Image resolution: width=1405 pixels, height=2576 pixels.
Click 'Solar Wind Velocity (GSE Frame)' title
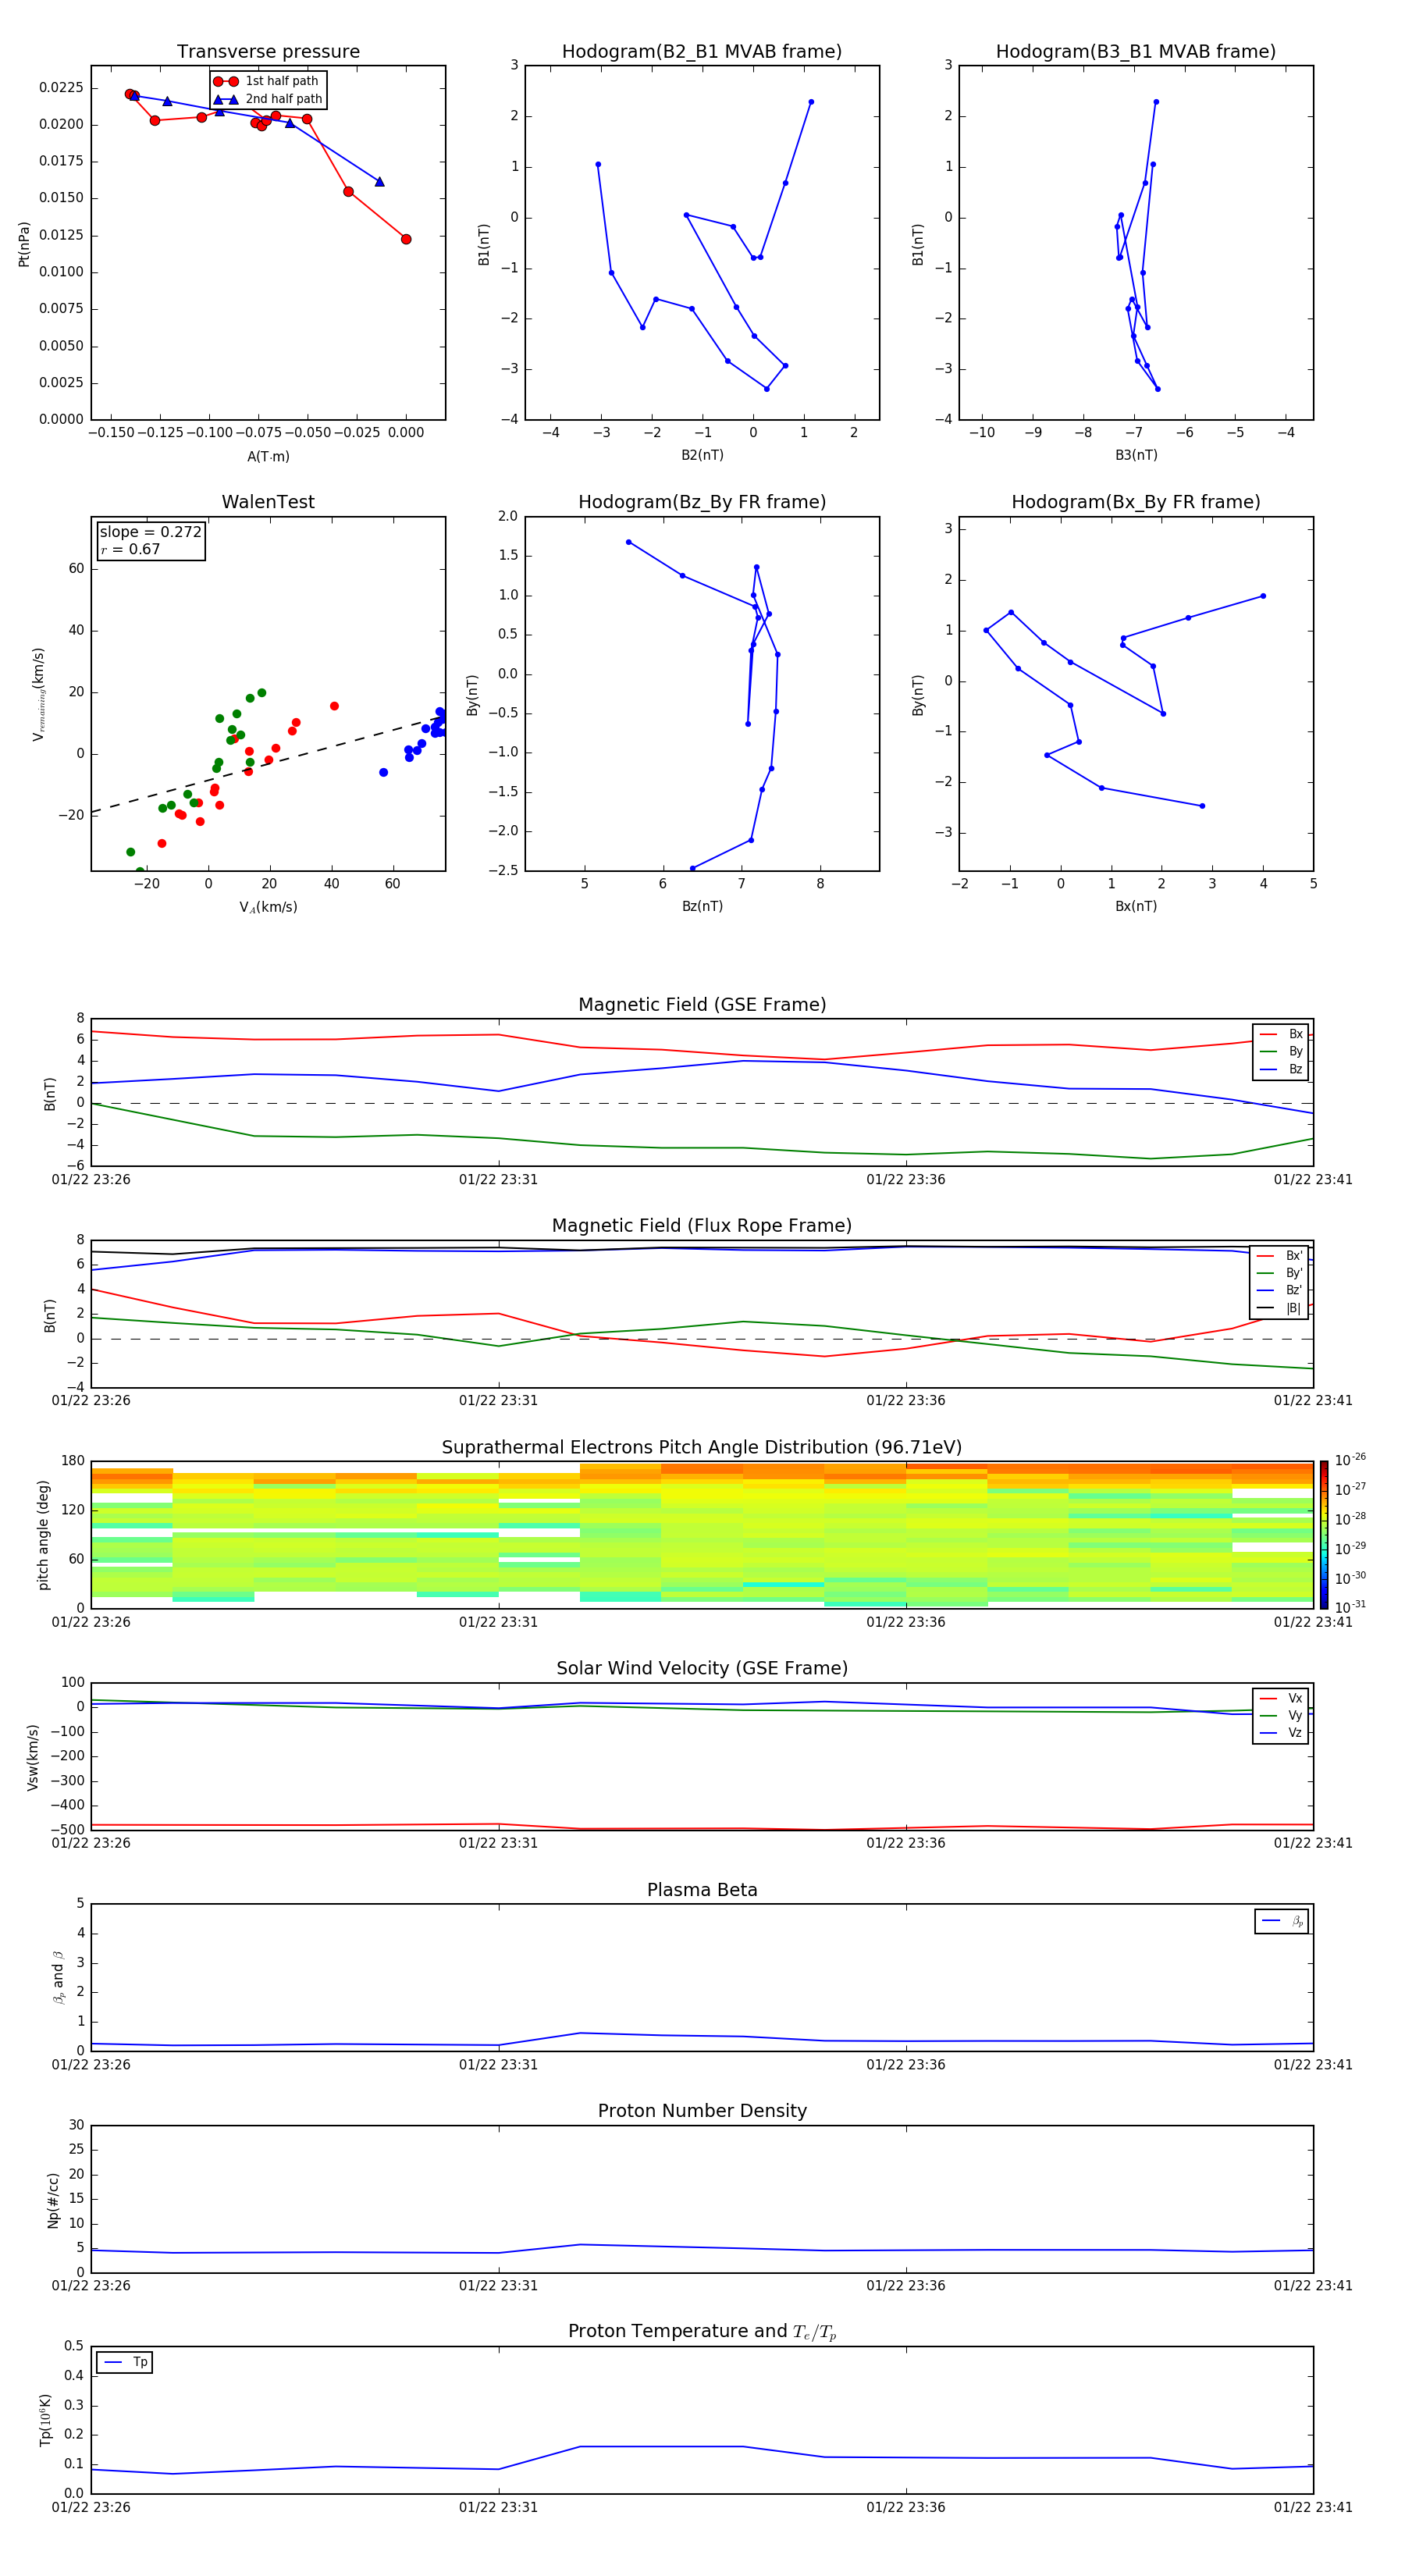[702, 1668]
